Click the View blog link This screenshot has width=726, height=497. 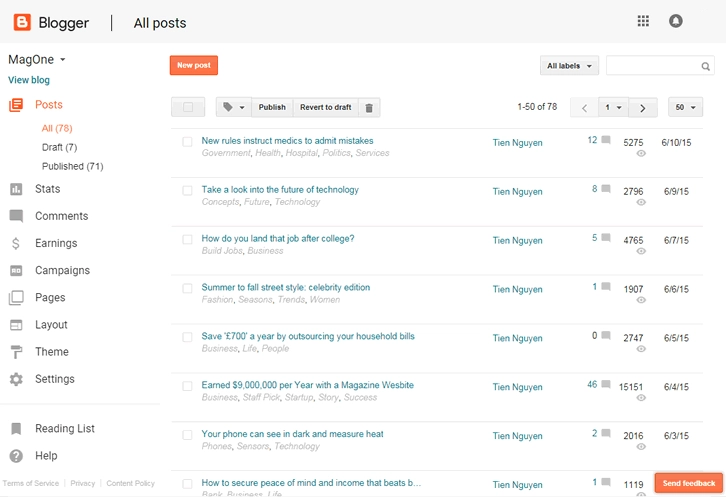click(29, 80)
